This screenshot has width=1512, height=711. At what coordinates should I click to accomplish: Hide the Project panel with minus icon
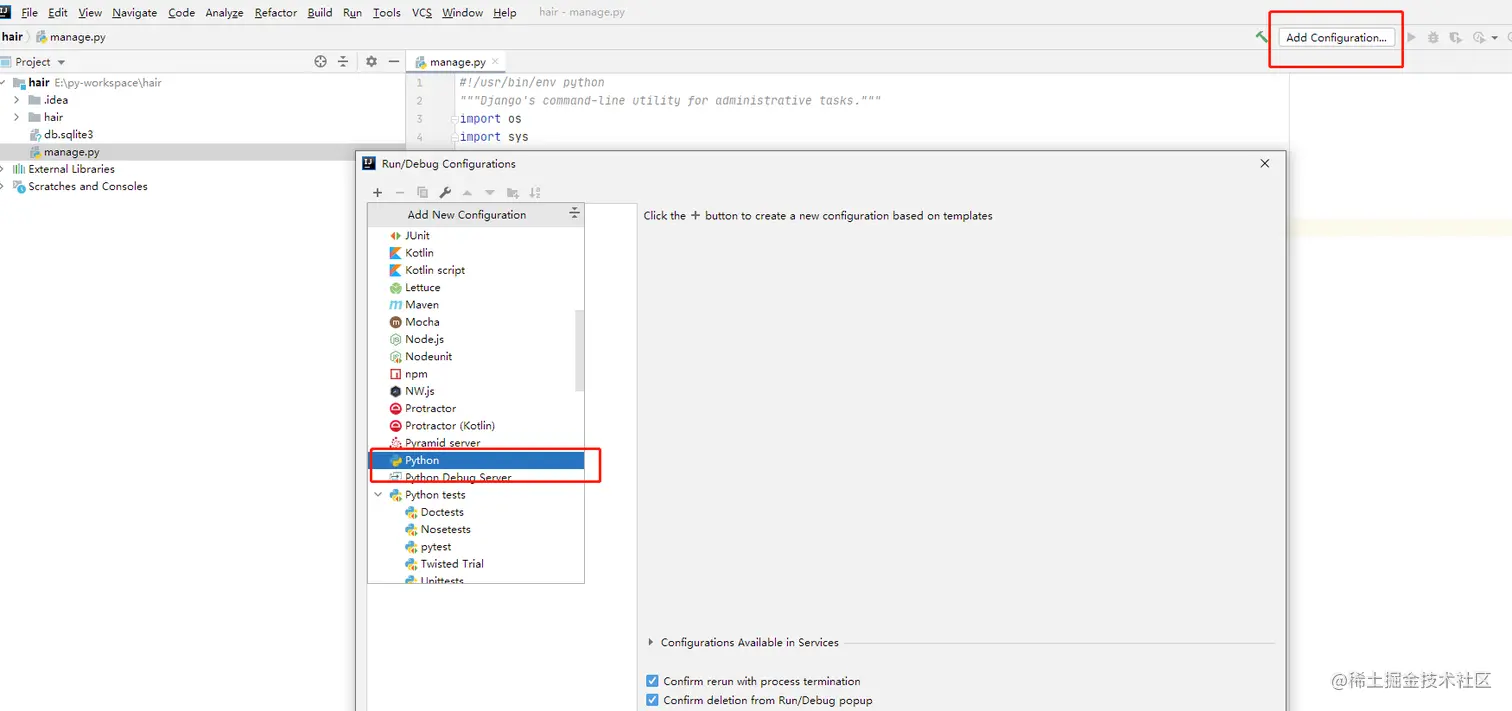[x=394, y=61]
